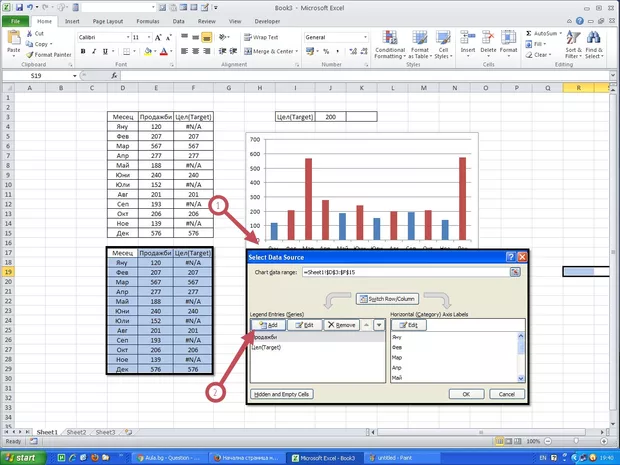620x465 pixels.
Task: Click the Increase Decimal icon
Action: pyautogui.click(x=353, y=51)
